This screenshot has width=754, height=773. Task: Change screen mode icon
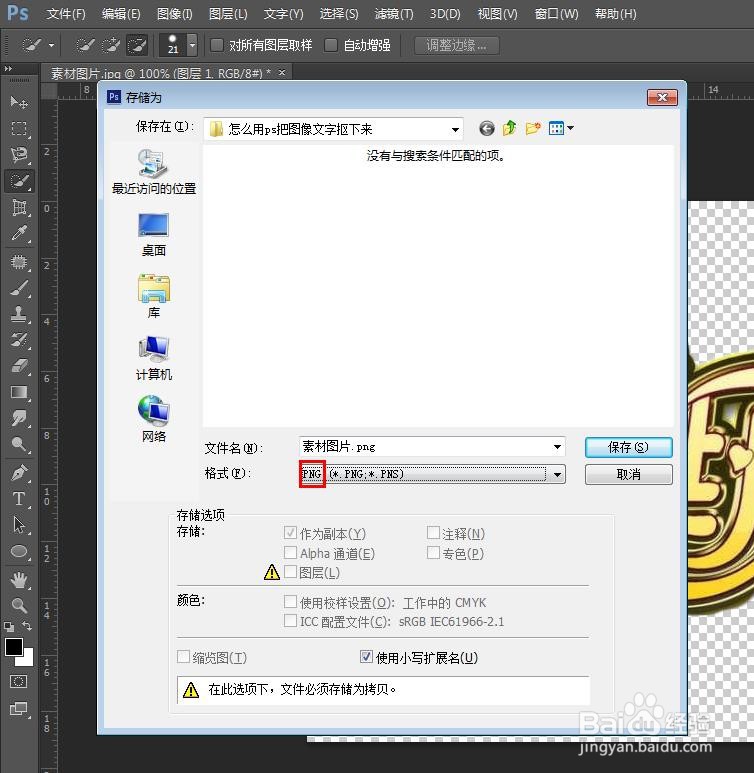coord(19,709)
